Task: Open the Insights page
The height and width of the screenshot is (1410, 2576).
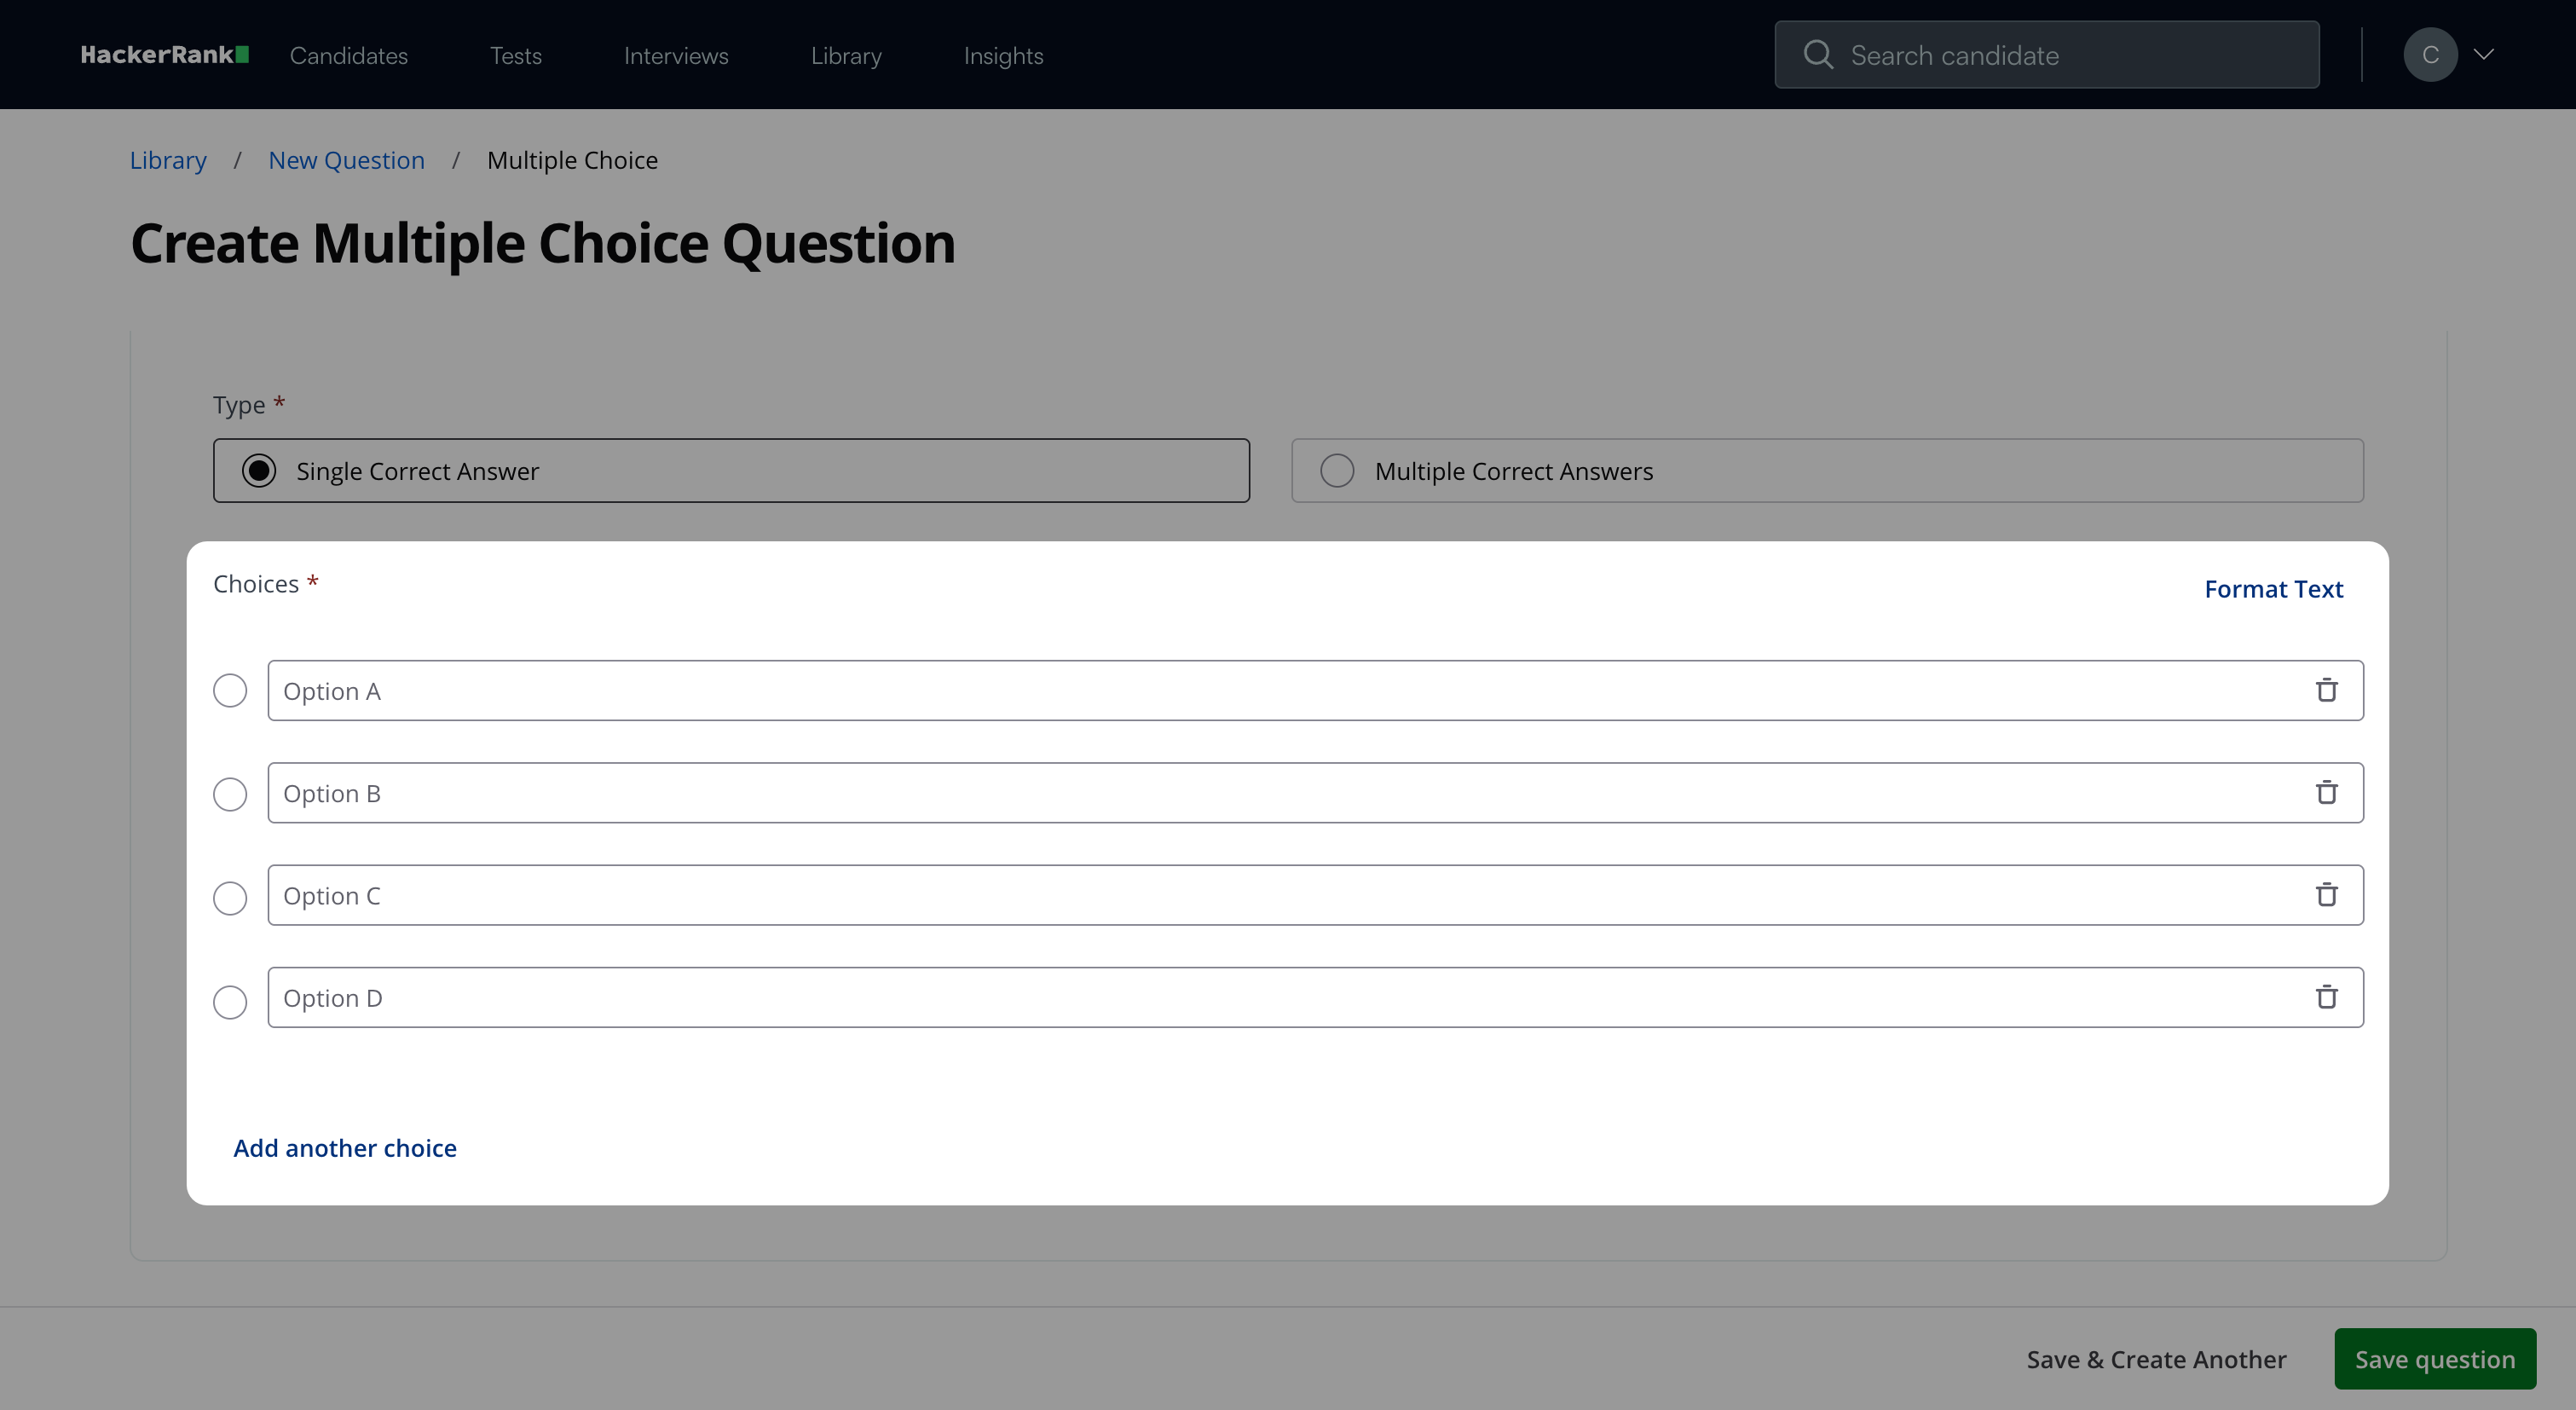Action: pos(1003,56)
